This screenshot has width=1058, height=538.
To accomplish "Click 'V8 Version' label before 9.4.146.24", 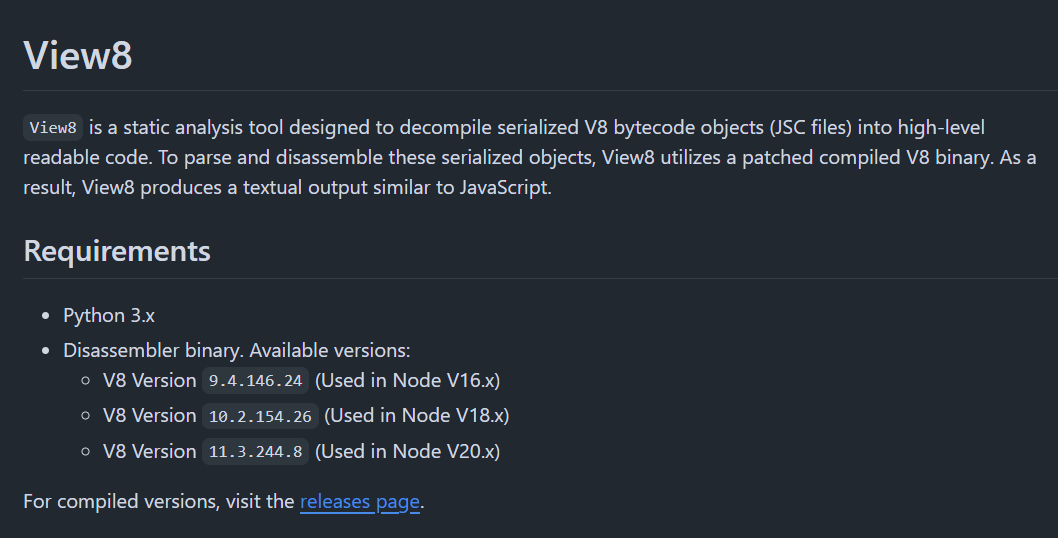I will tap(149, 380).
